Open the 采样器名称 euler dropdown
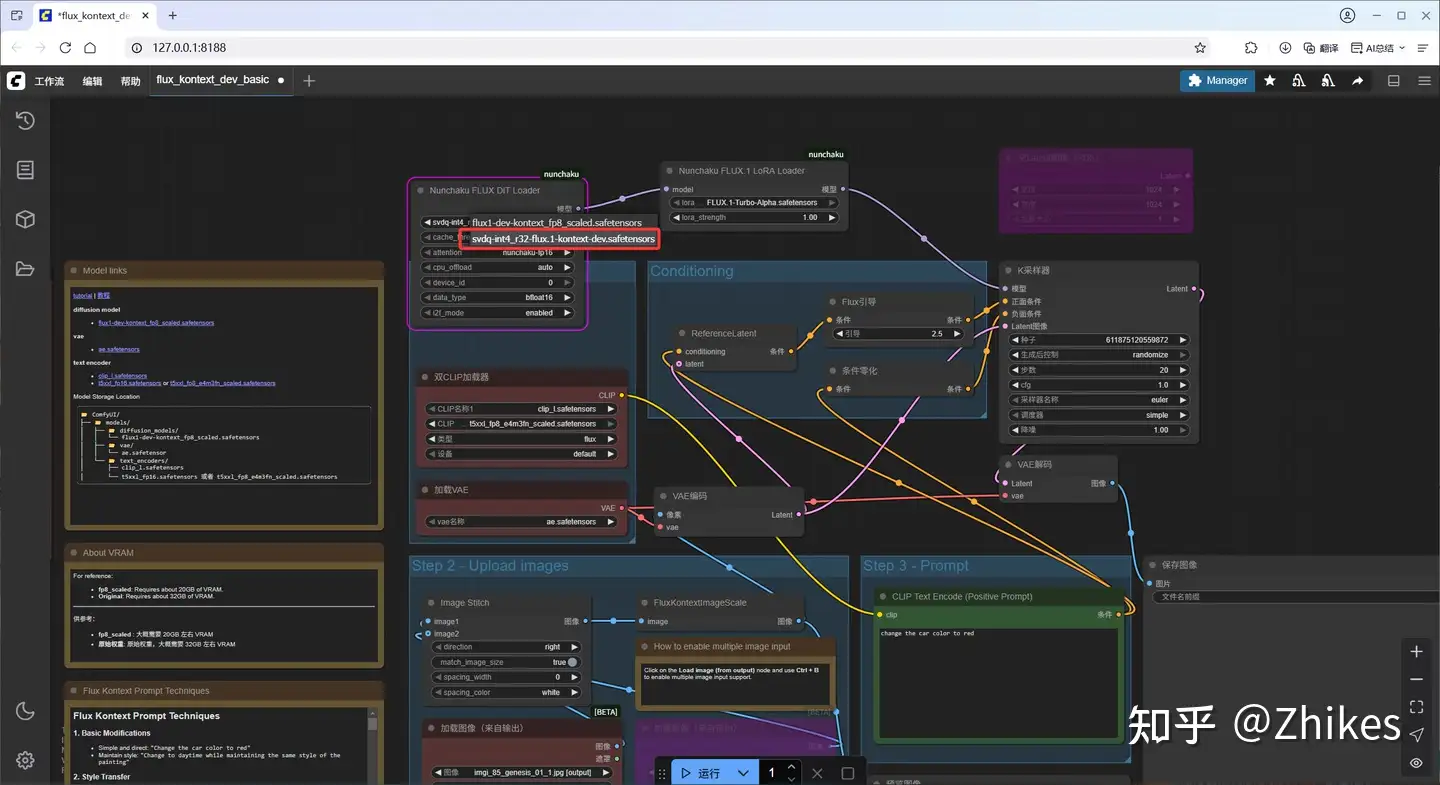The image size is (1440, 785). 1100,400
